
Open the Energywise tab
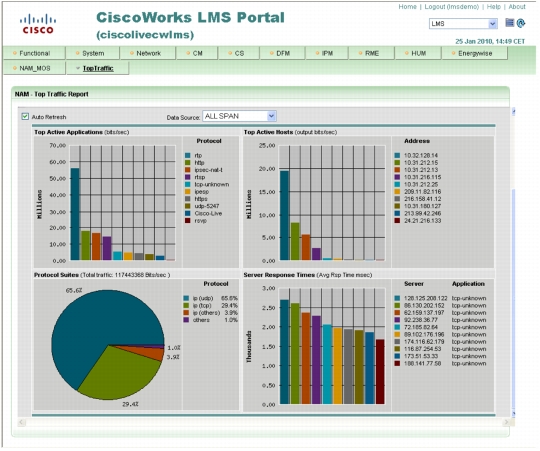475,53
